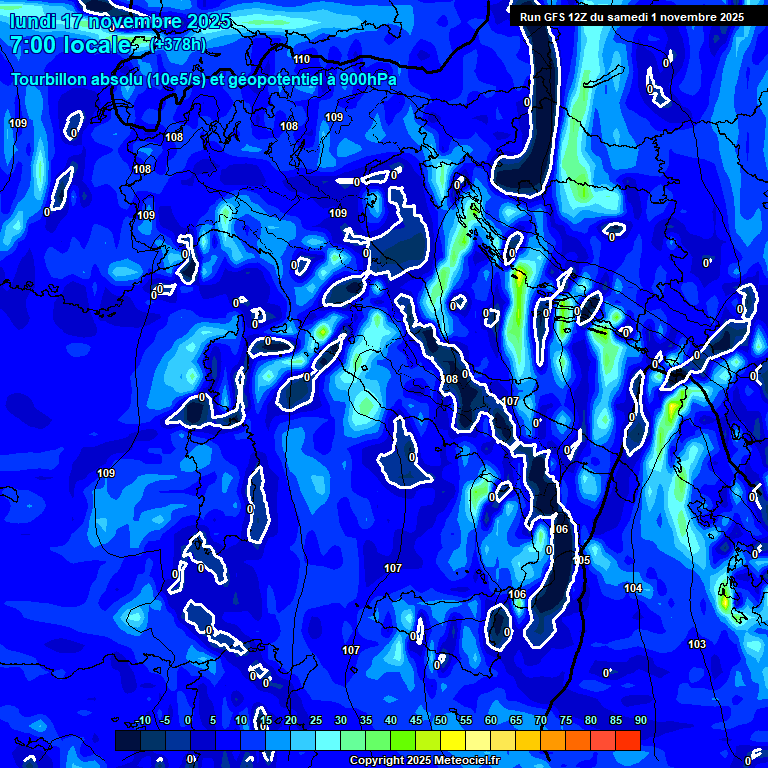Click the (+378h) forecast offset label
768x768 pixels.
[x=177, y=44]
